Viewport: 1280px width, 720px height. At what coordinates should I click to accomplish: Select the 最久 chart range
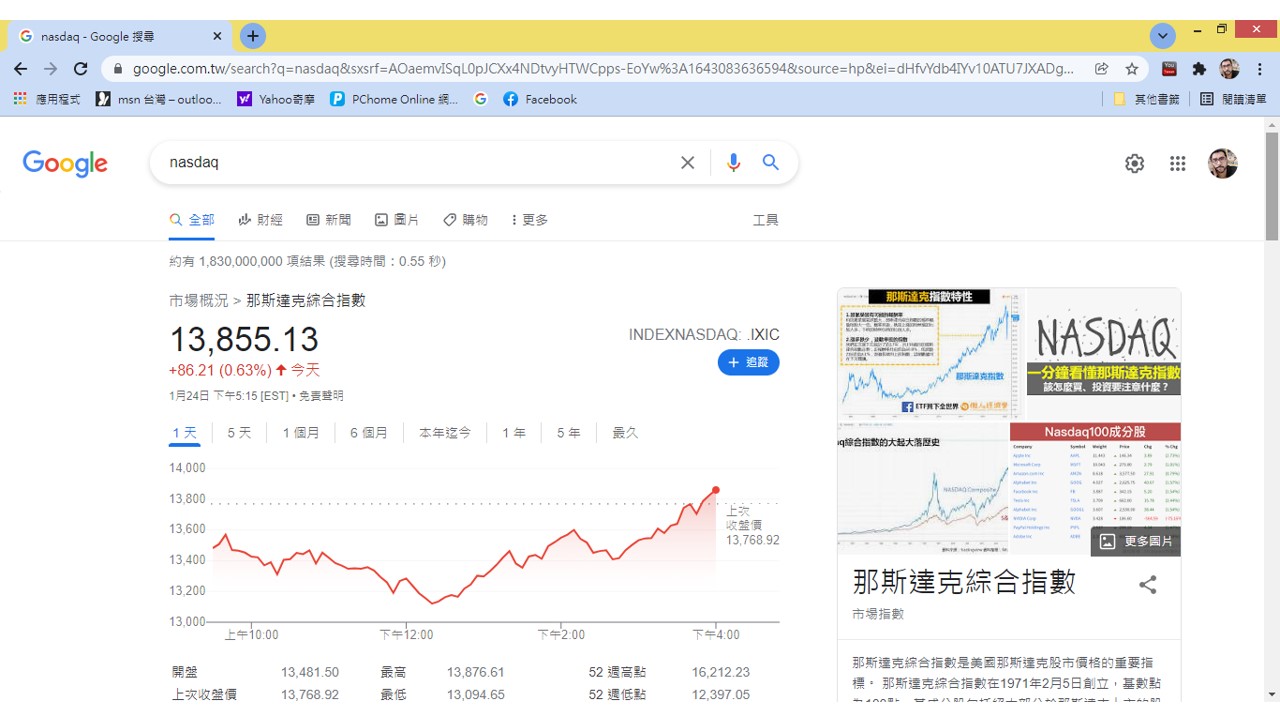click(x=625, y=433)
